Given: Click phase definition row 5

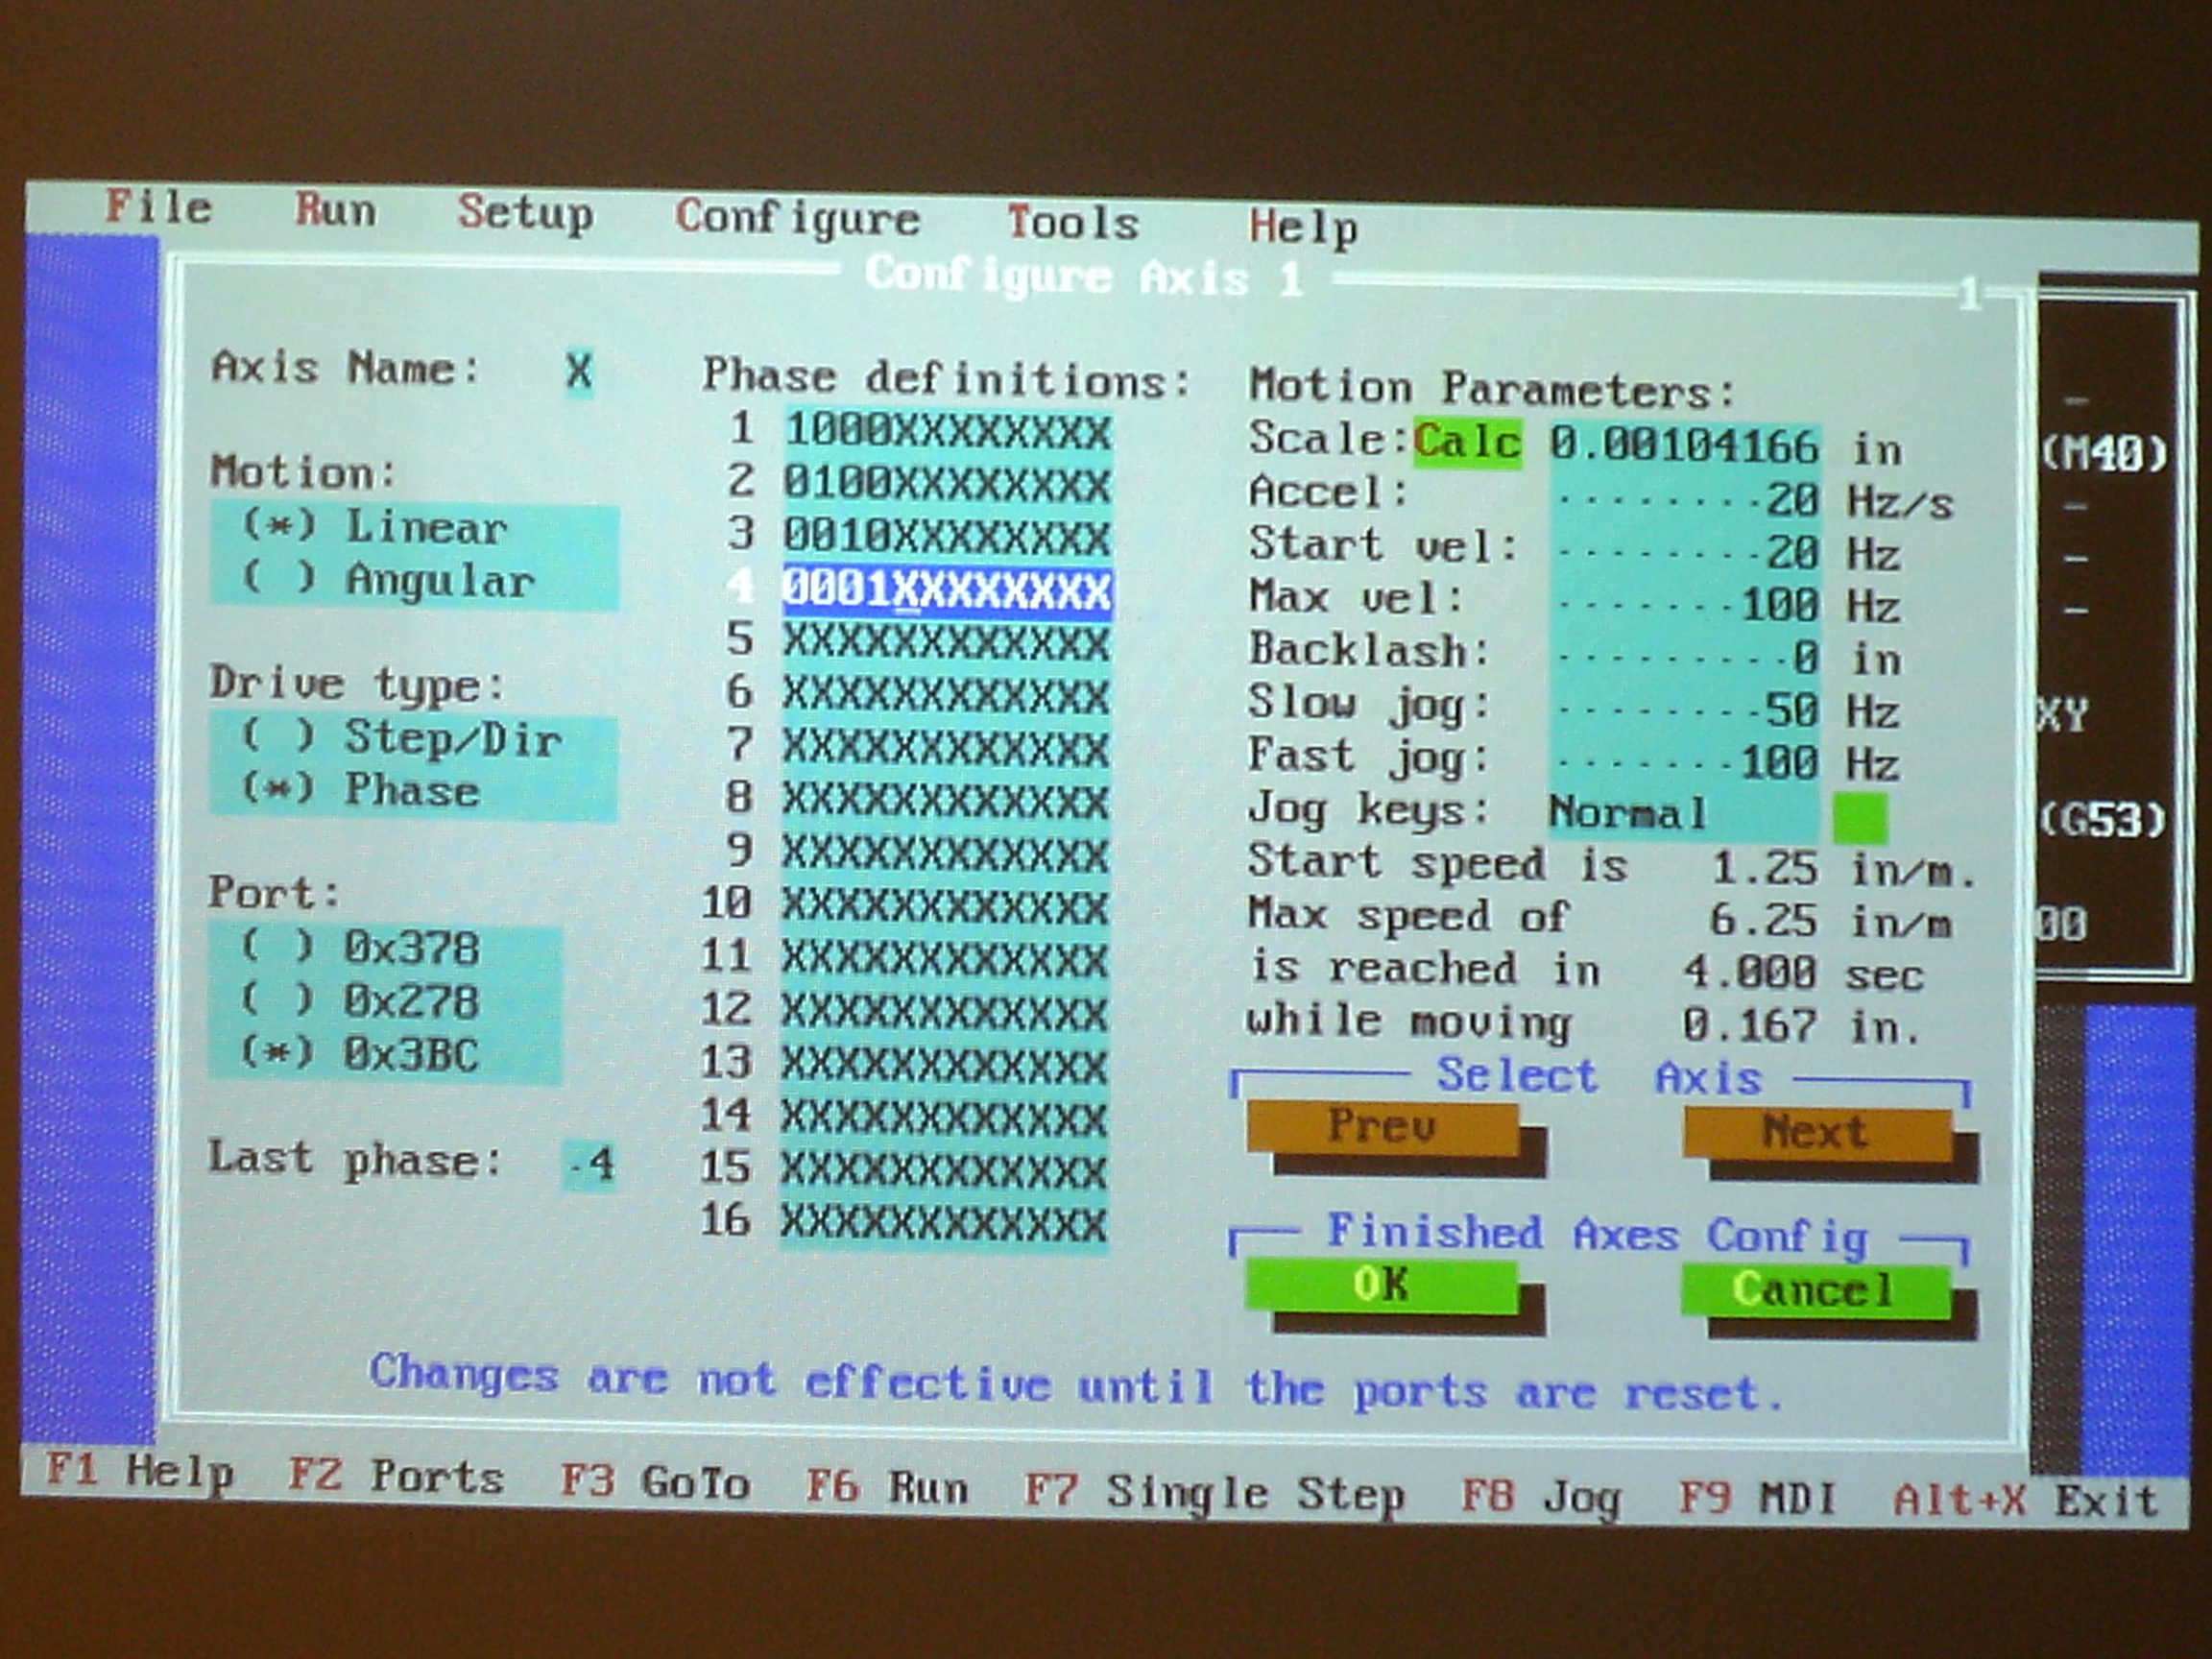Looking at the screenshot, I should pyautogui.click(x=945, y=643).
